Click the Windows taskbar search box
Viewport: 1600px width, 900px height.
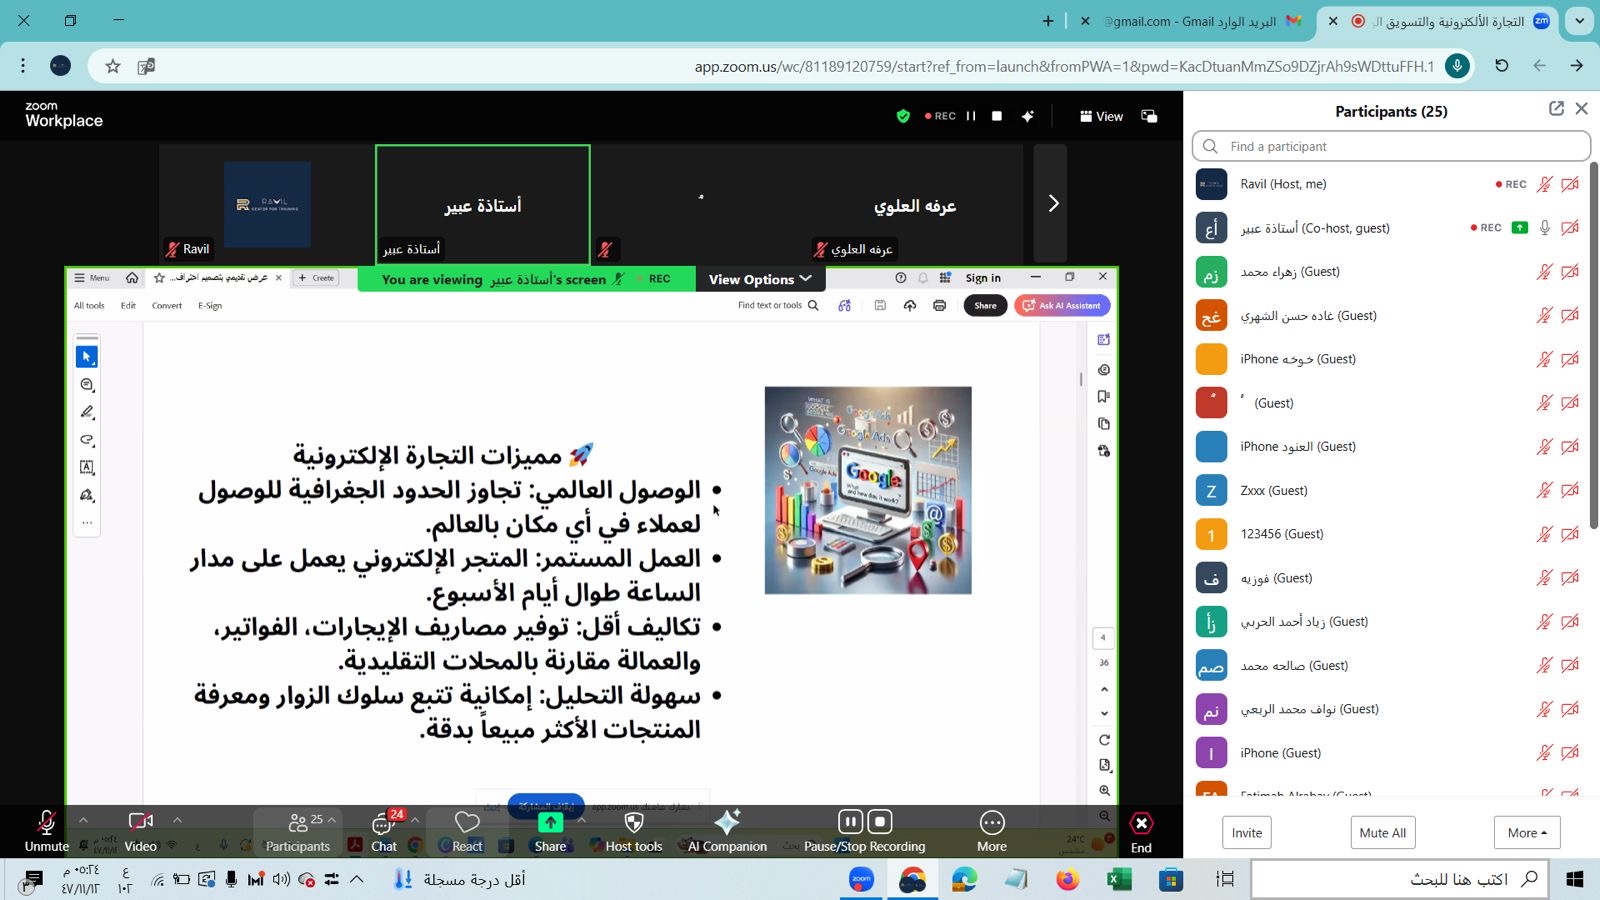(x=1399, y=879)
